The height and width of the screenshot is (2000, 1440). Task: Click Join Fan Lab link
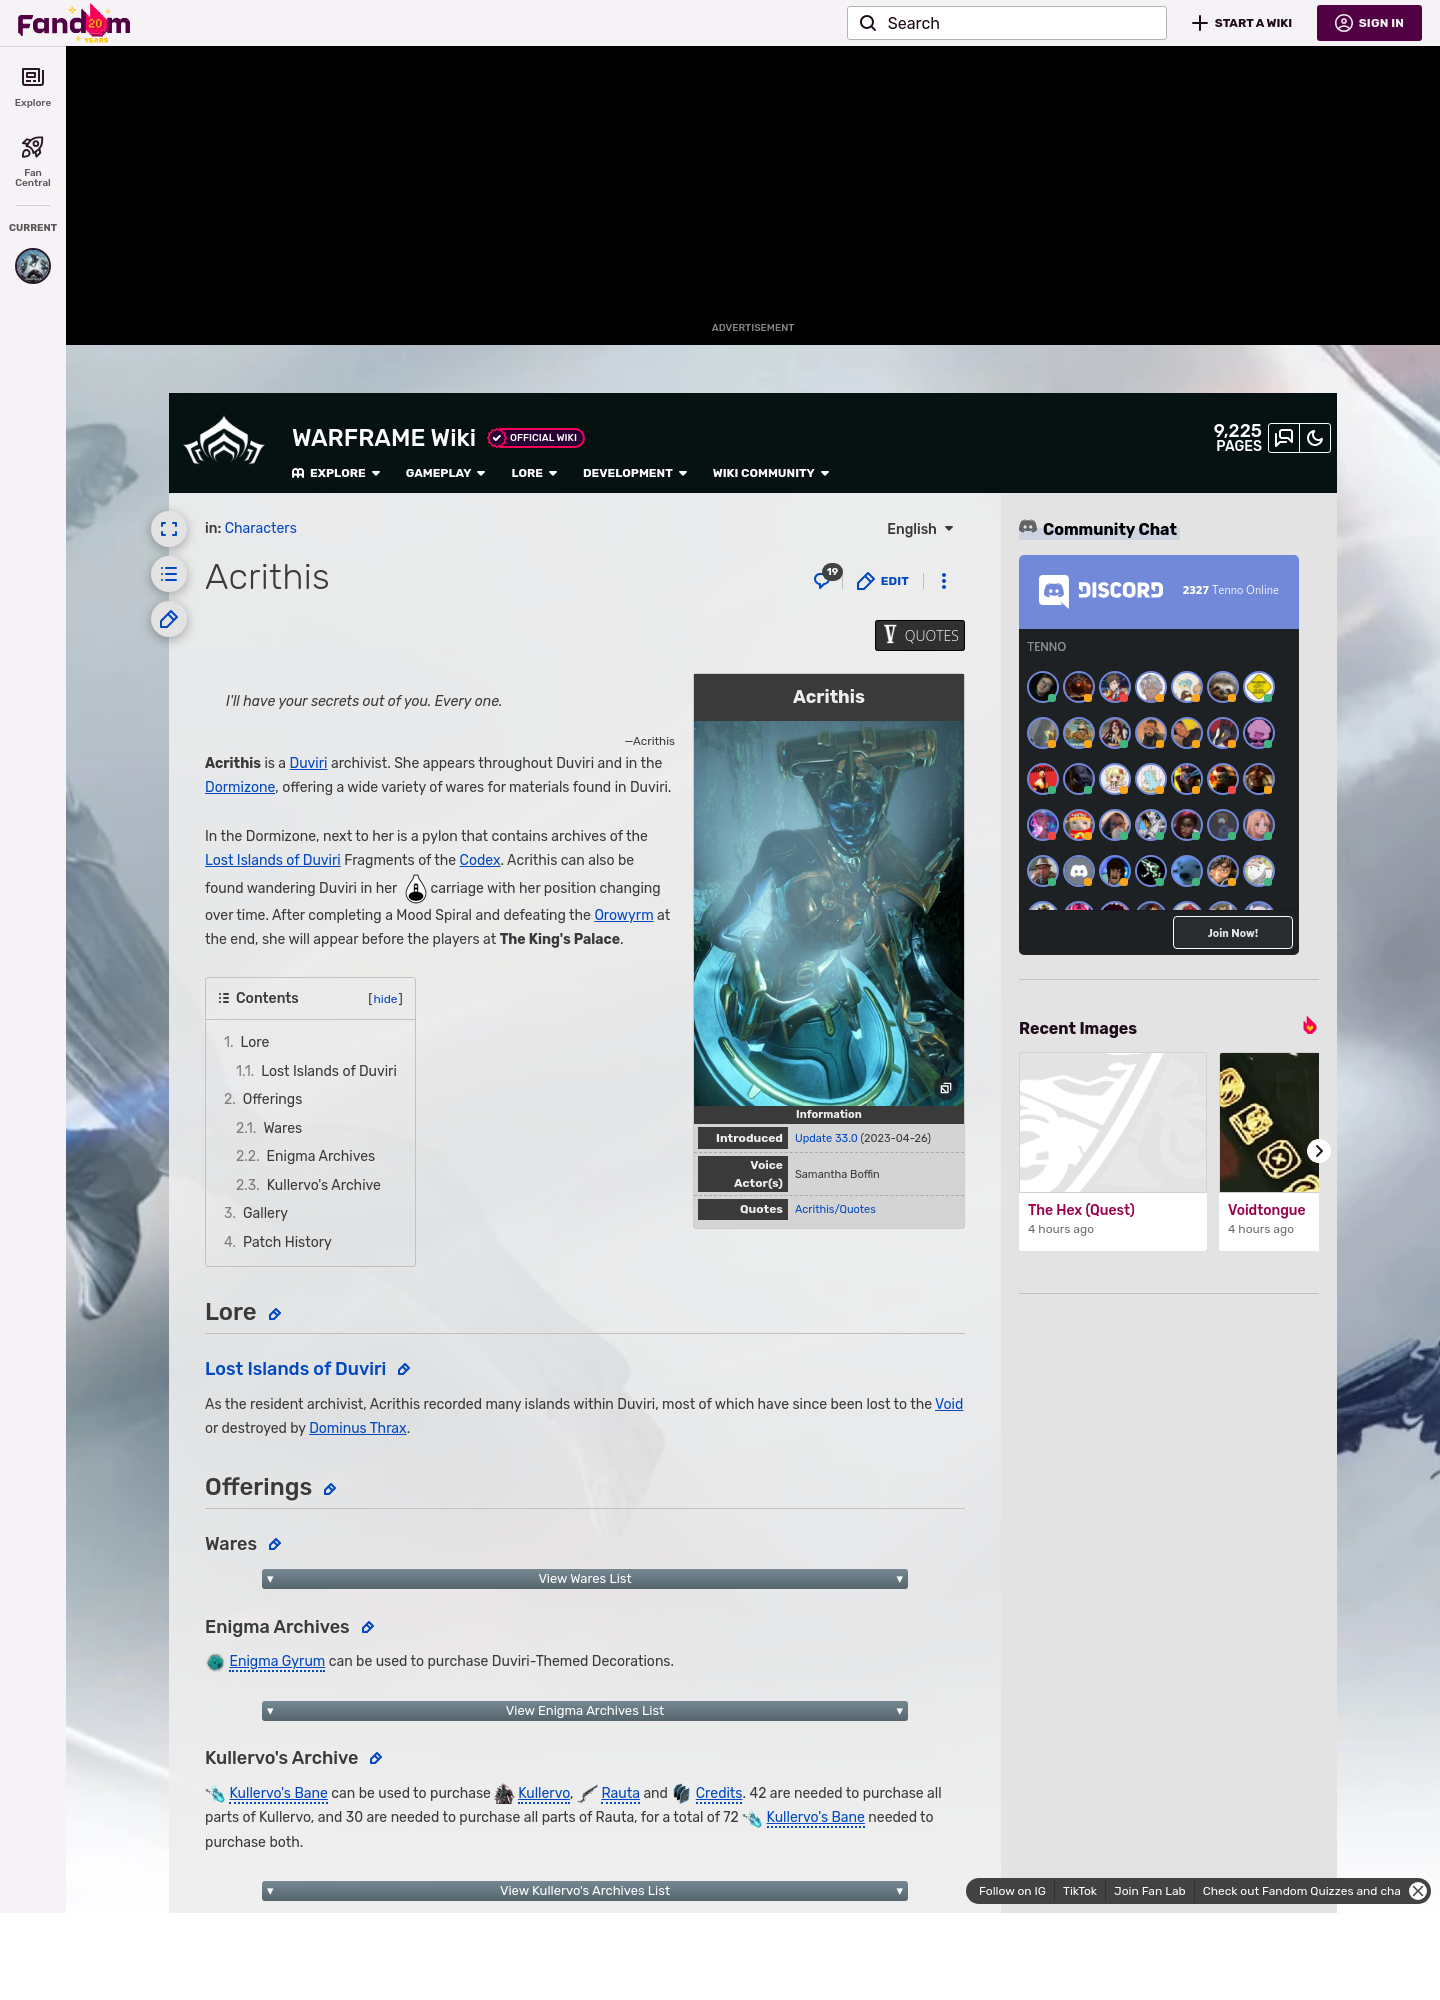point(1150,1891)
